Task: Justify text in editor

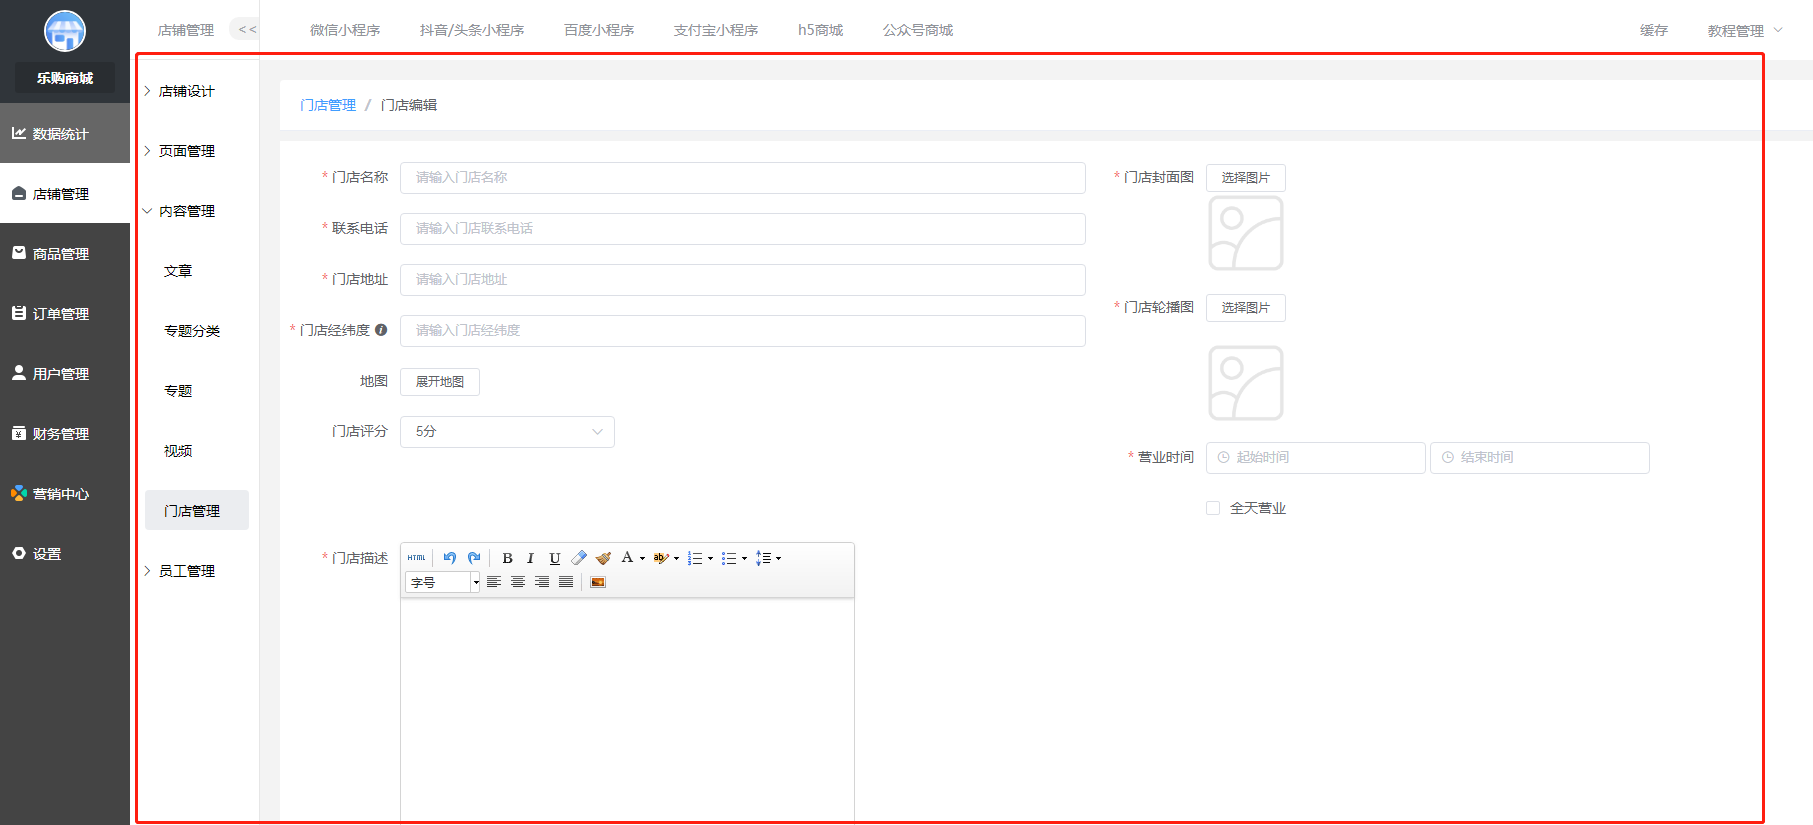Action: click(x=566, y=582)
